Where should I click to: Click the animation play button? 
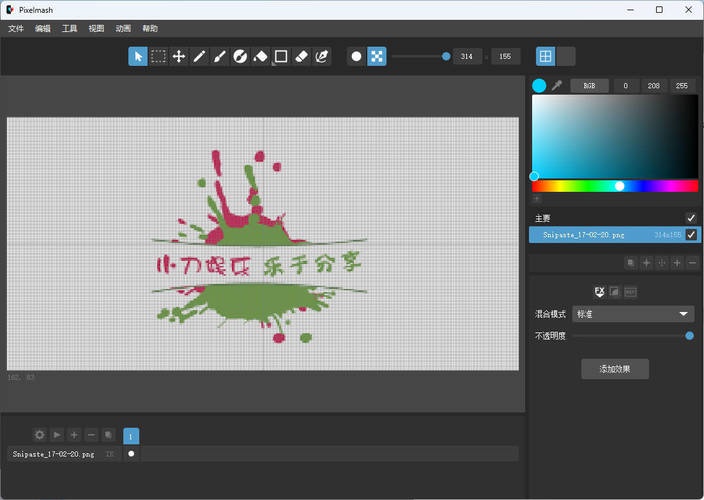click(x=57, y=435)
